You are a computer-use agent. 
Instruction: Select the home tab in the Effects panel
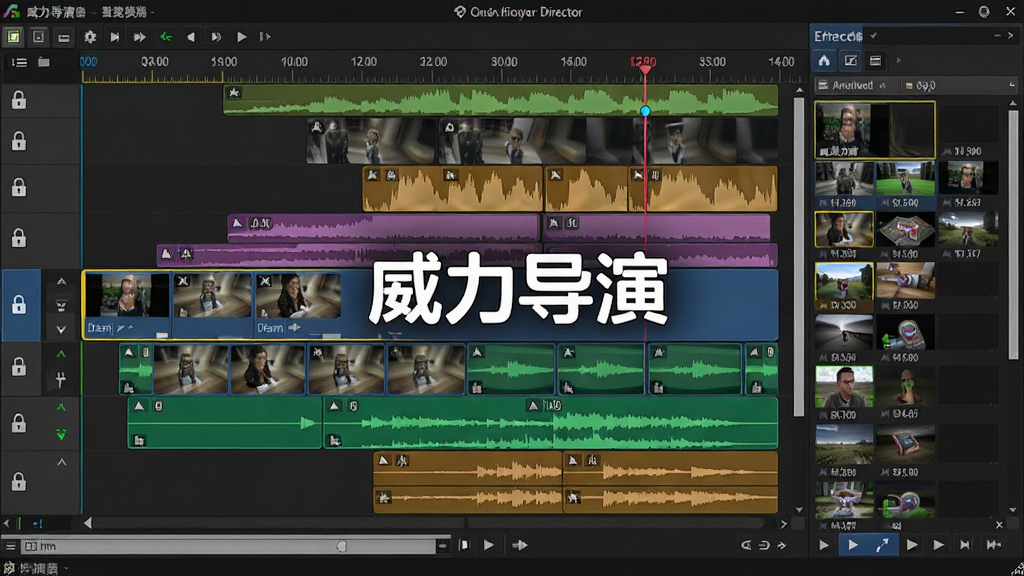click(x=824, y=61)
